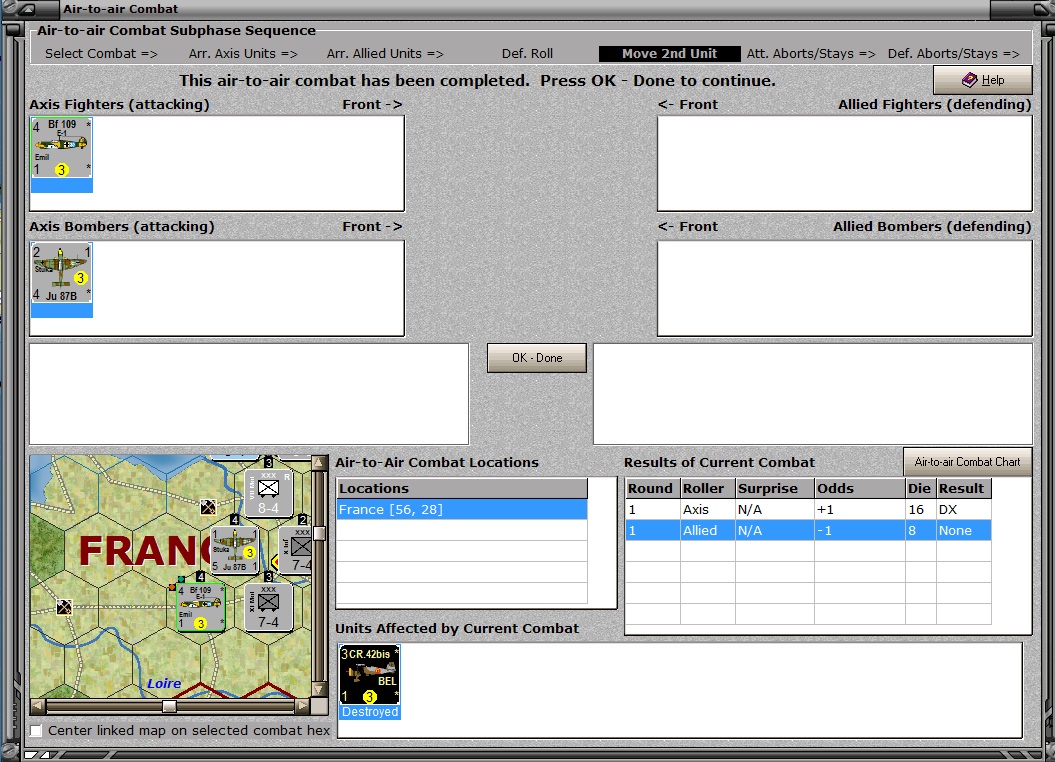Click the Odds column header
This screenshot has width=1055, height=762.
point(859,488)
